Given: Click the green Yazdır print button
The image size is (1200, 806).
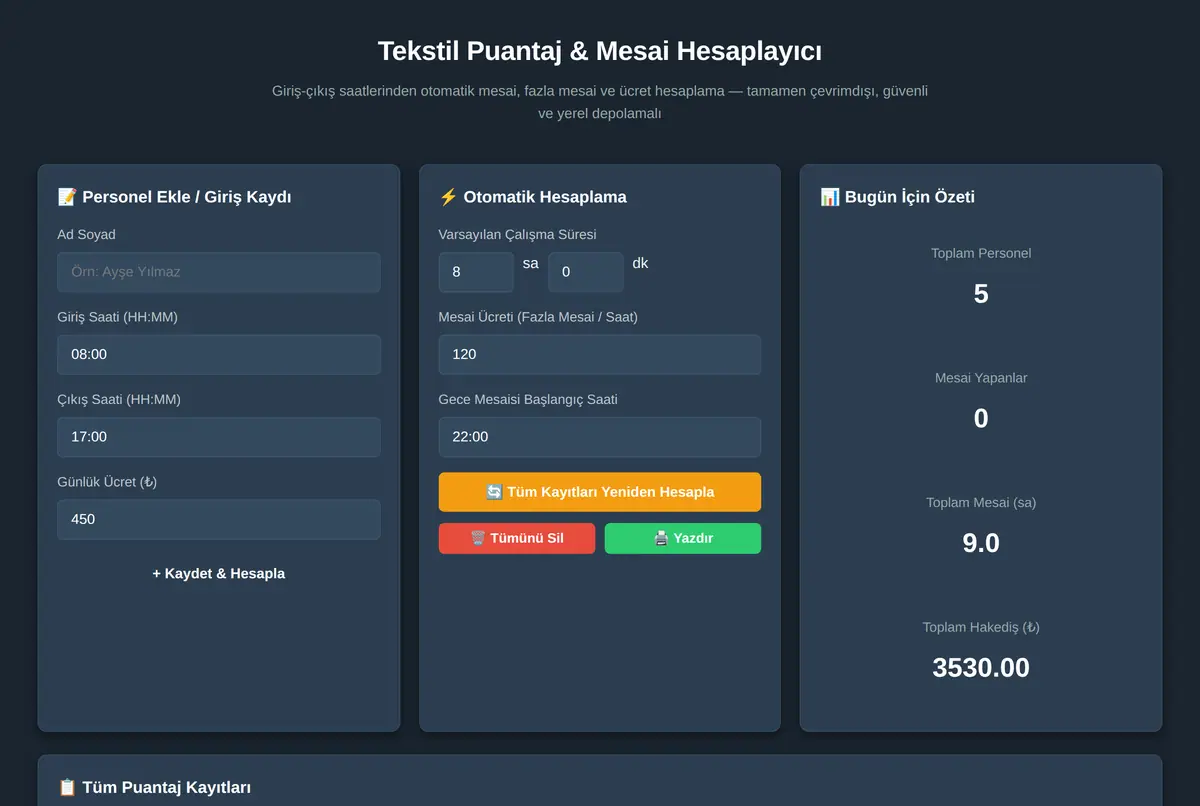Looking at the screenshot, I should click(x=683, y=538).
